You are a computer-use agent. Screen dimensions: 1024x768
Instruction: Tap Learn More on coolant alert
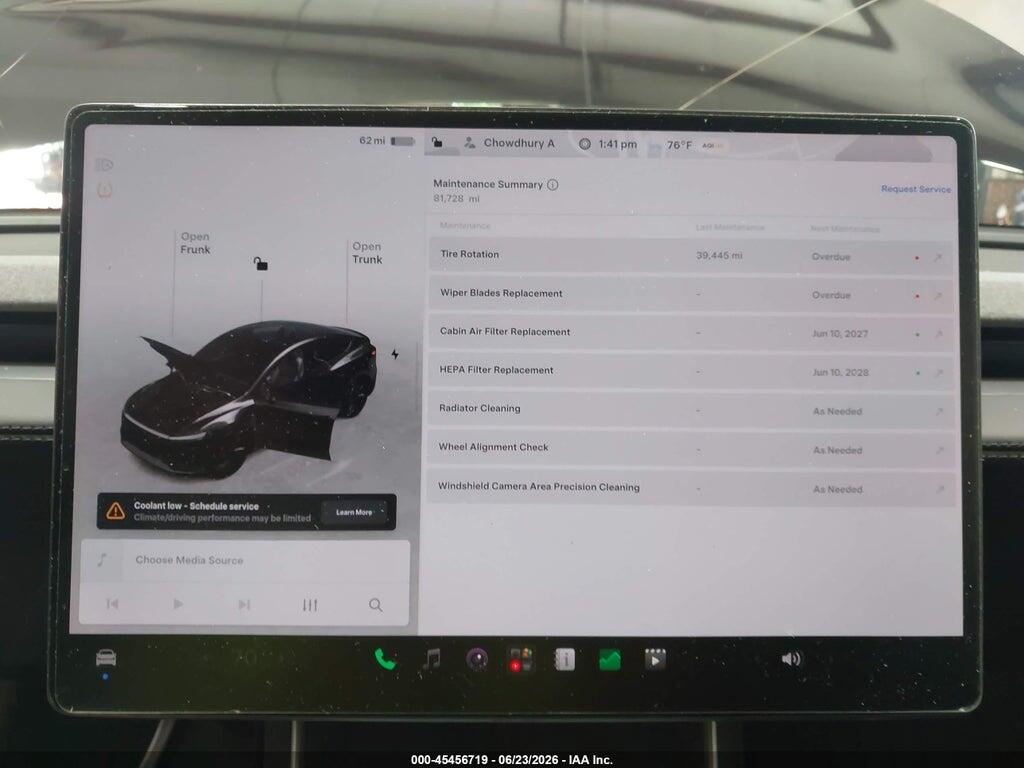tap(354, 513)
